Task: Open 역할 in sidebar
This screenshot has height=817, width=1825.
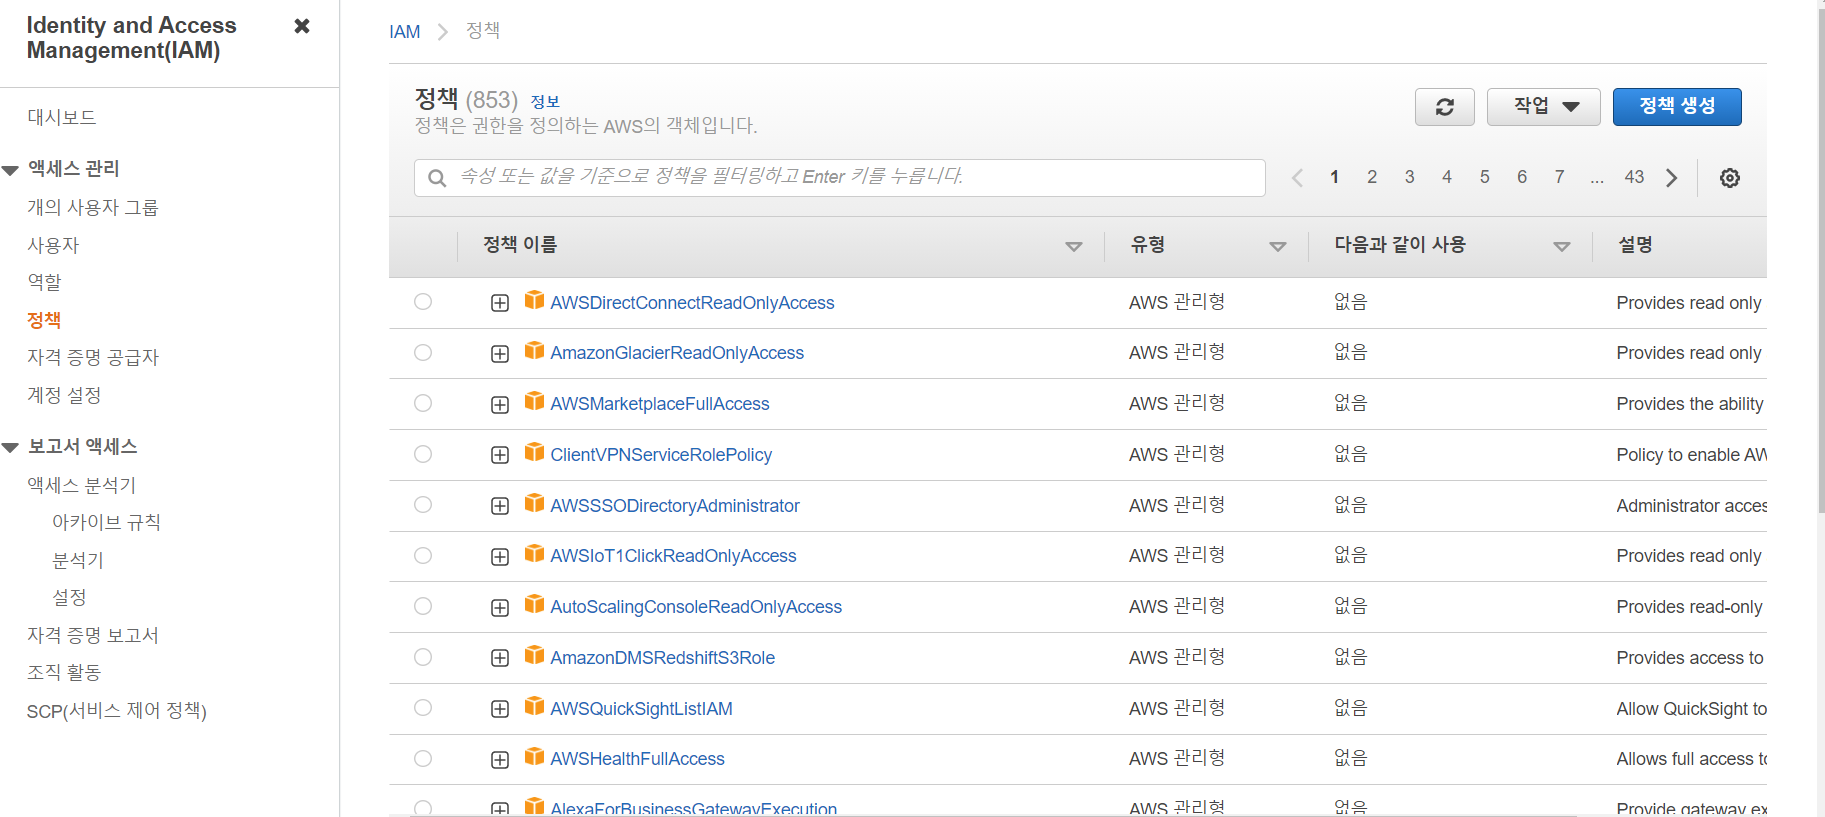Action: pos(44,282)
